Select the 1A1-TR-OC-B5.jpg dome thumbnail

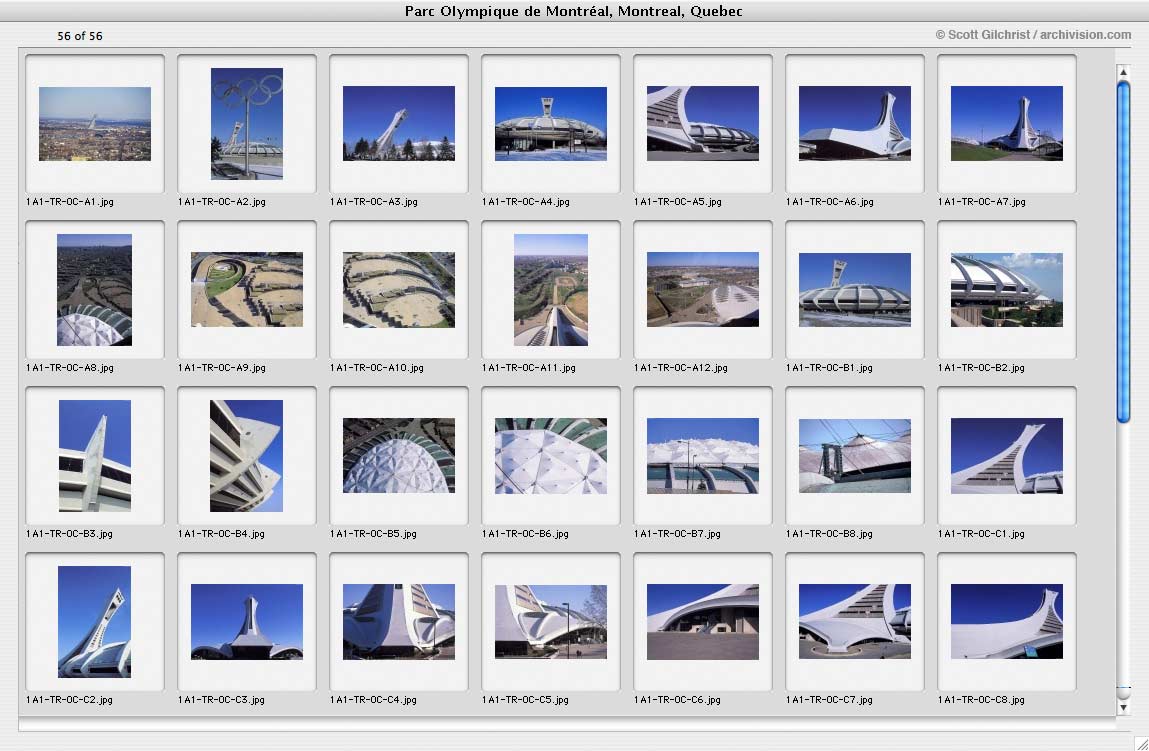click(x=399, y=456)
